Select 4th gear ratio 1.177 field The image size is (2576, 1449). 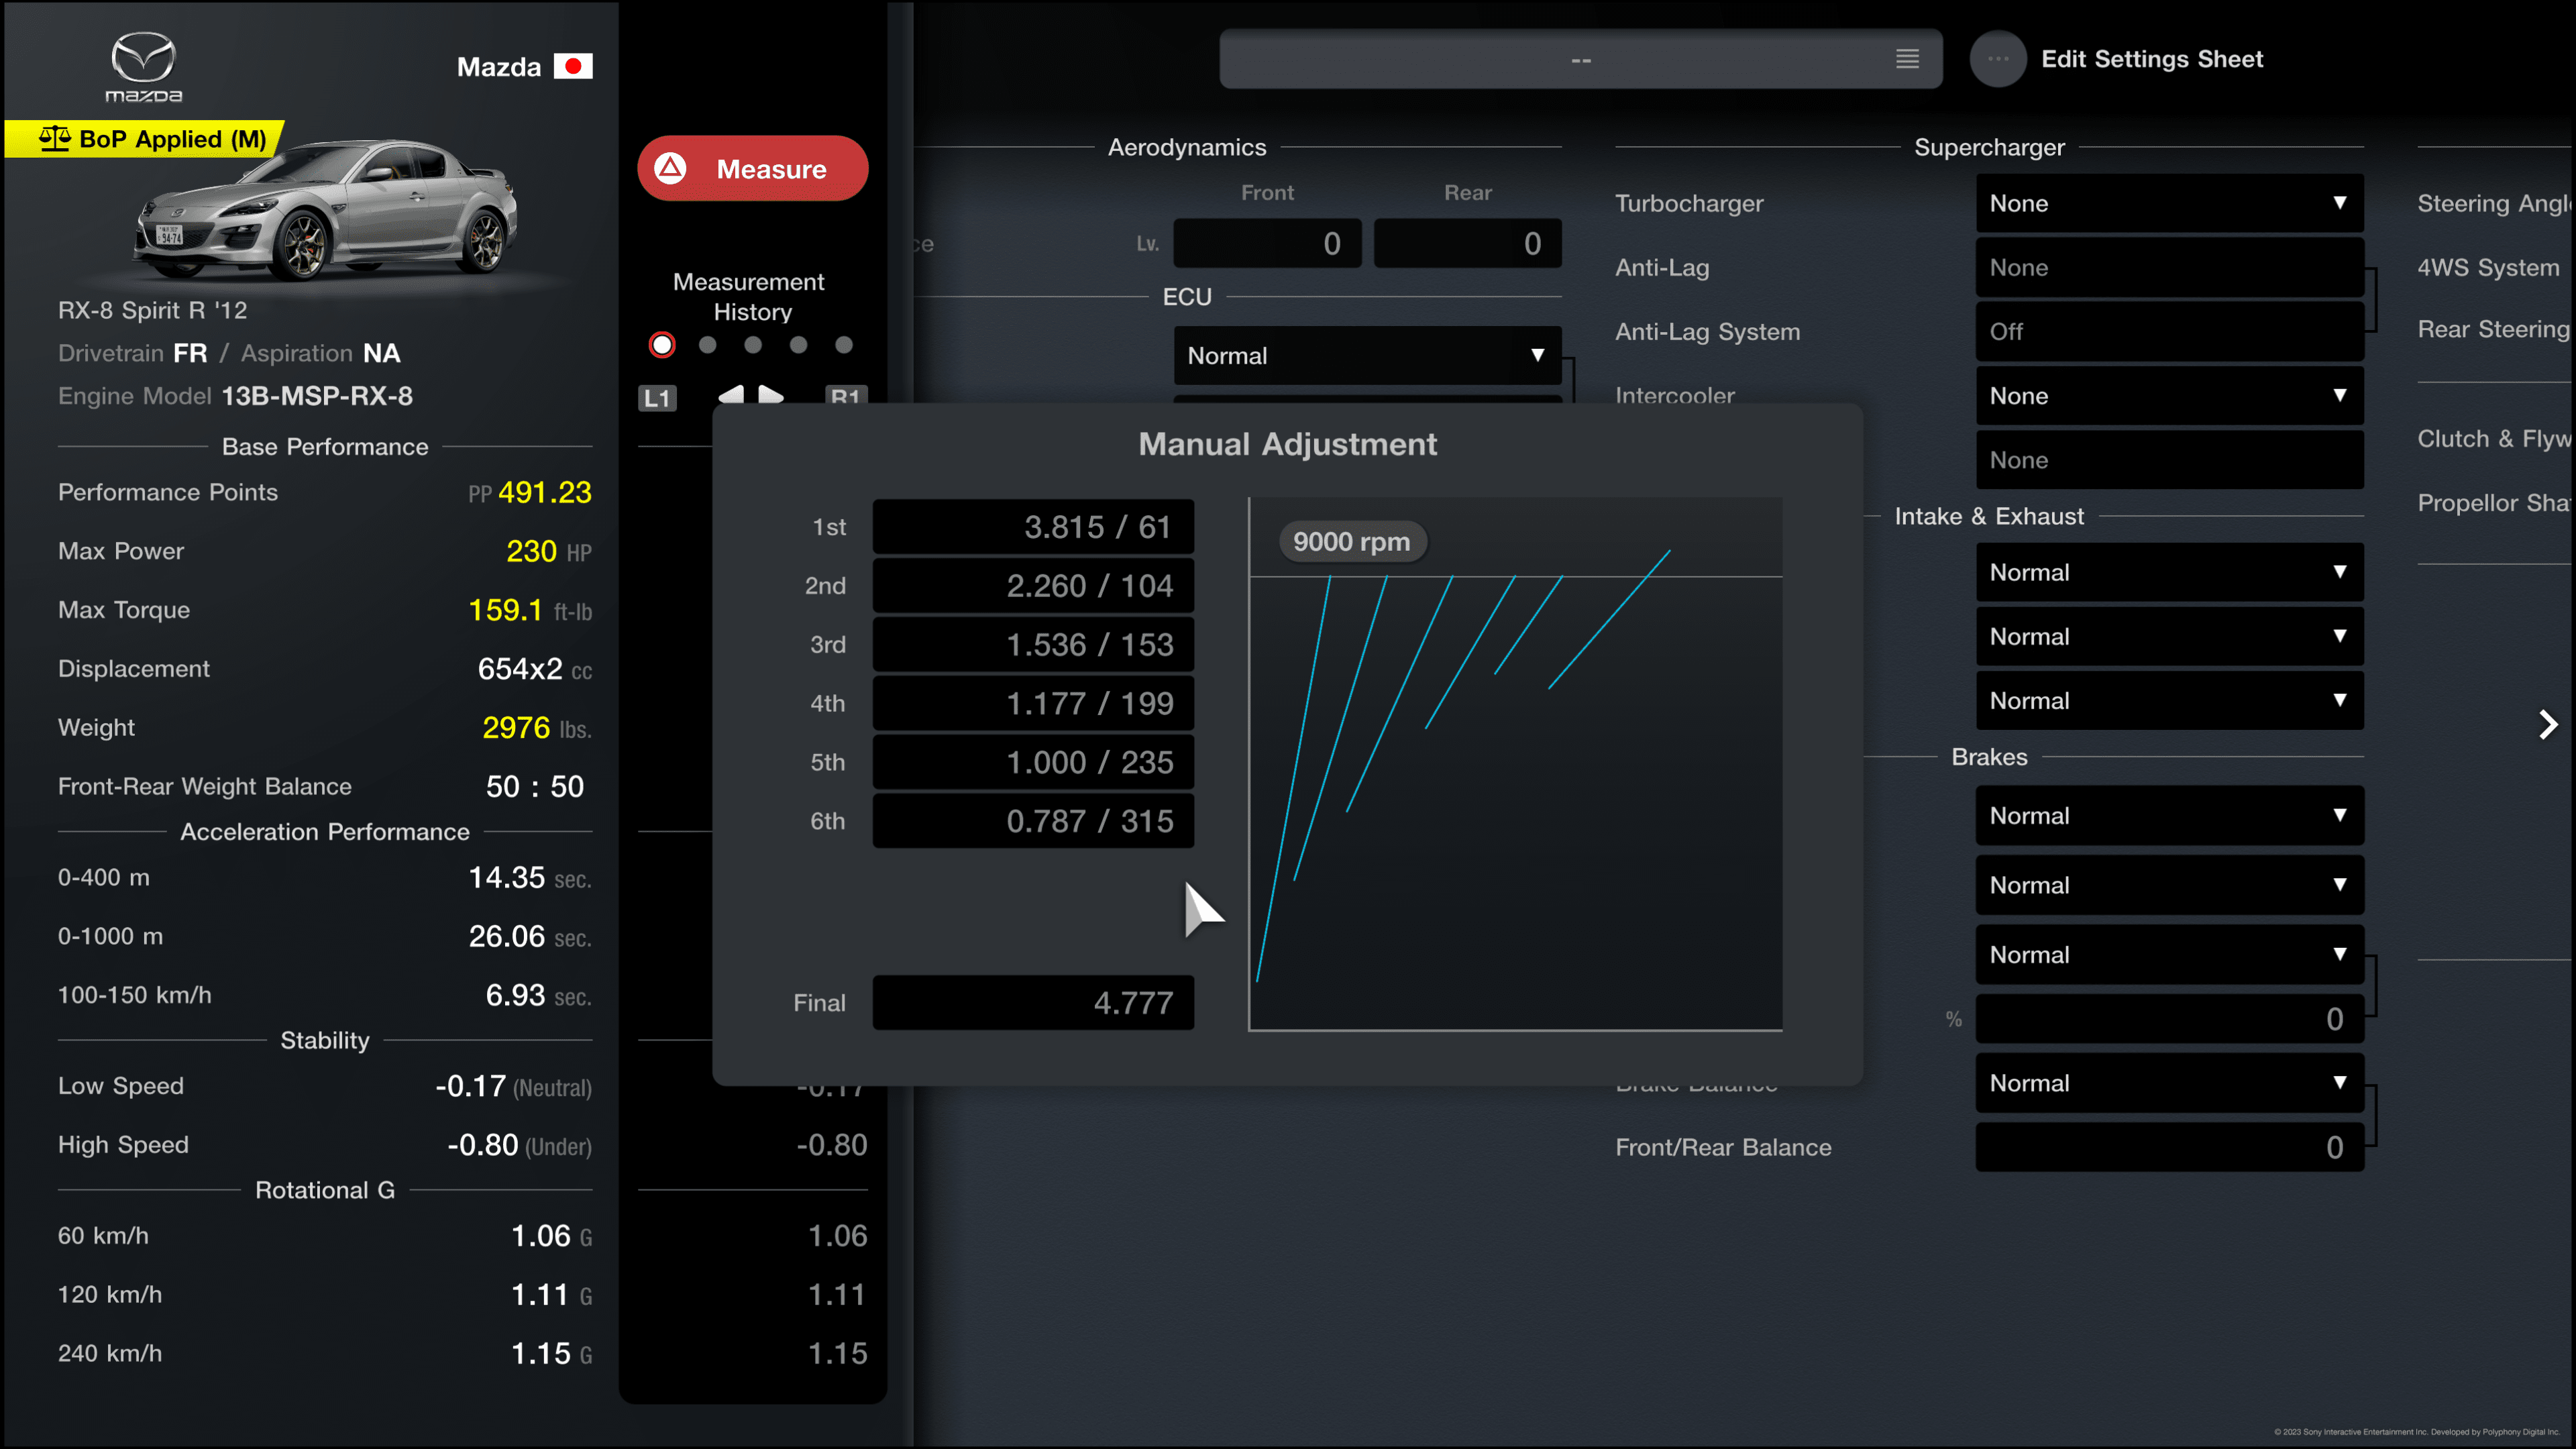click(1033, 703)
